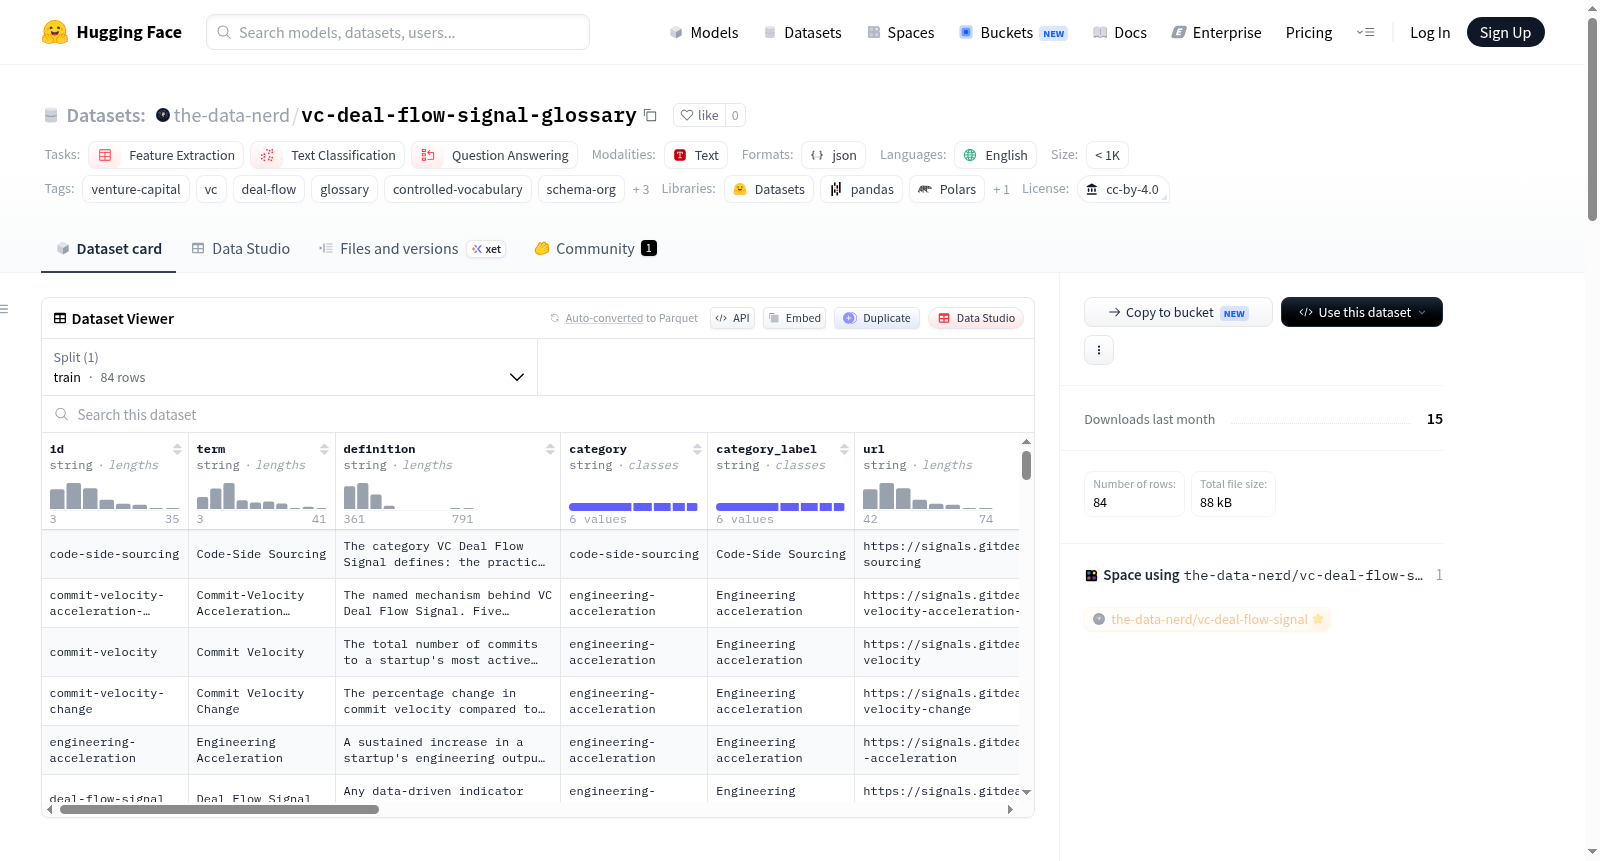1600x861 pixels.
Task: Select the 'code-side-sourcing' id cell
Action: 115,554
